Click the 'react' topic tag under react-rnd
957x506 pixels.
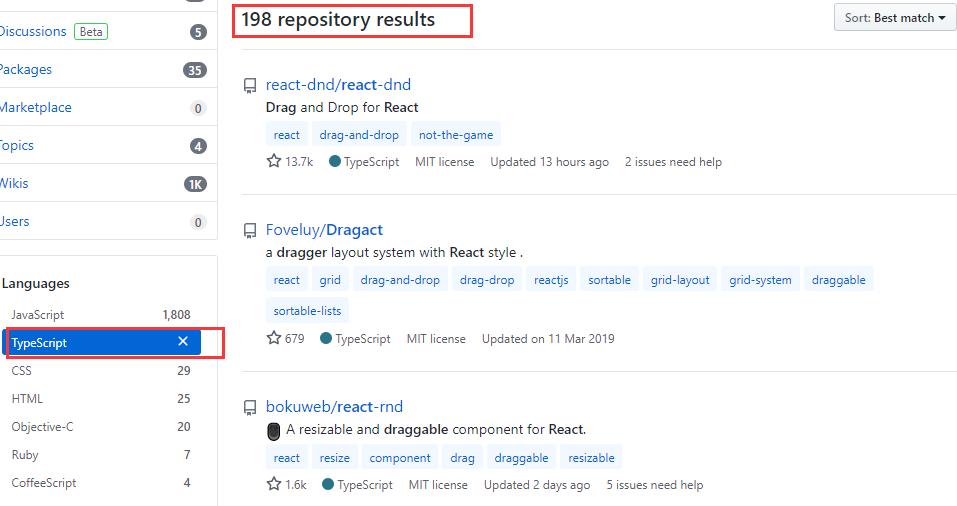(287, 457)
